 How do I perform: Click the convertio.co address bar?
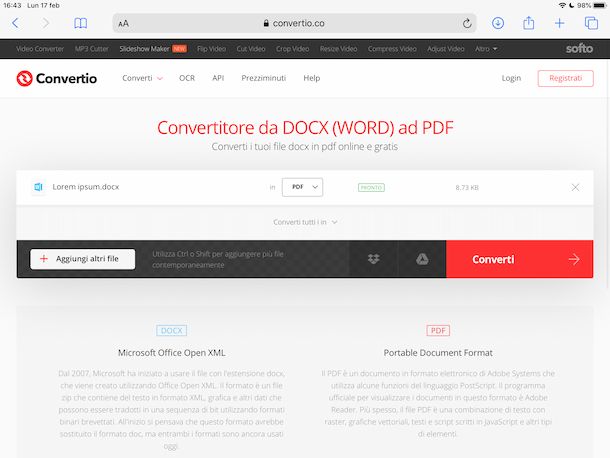(294, 23)
